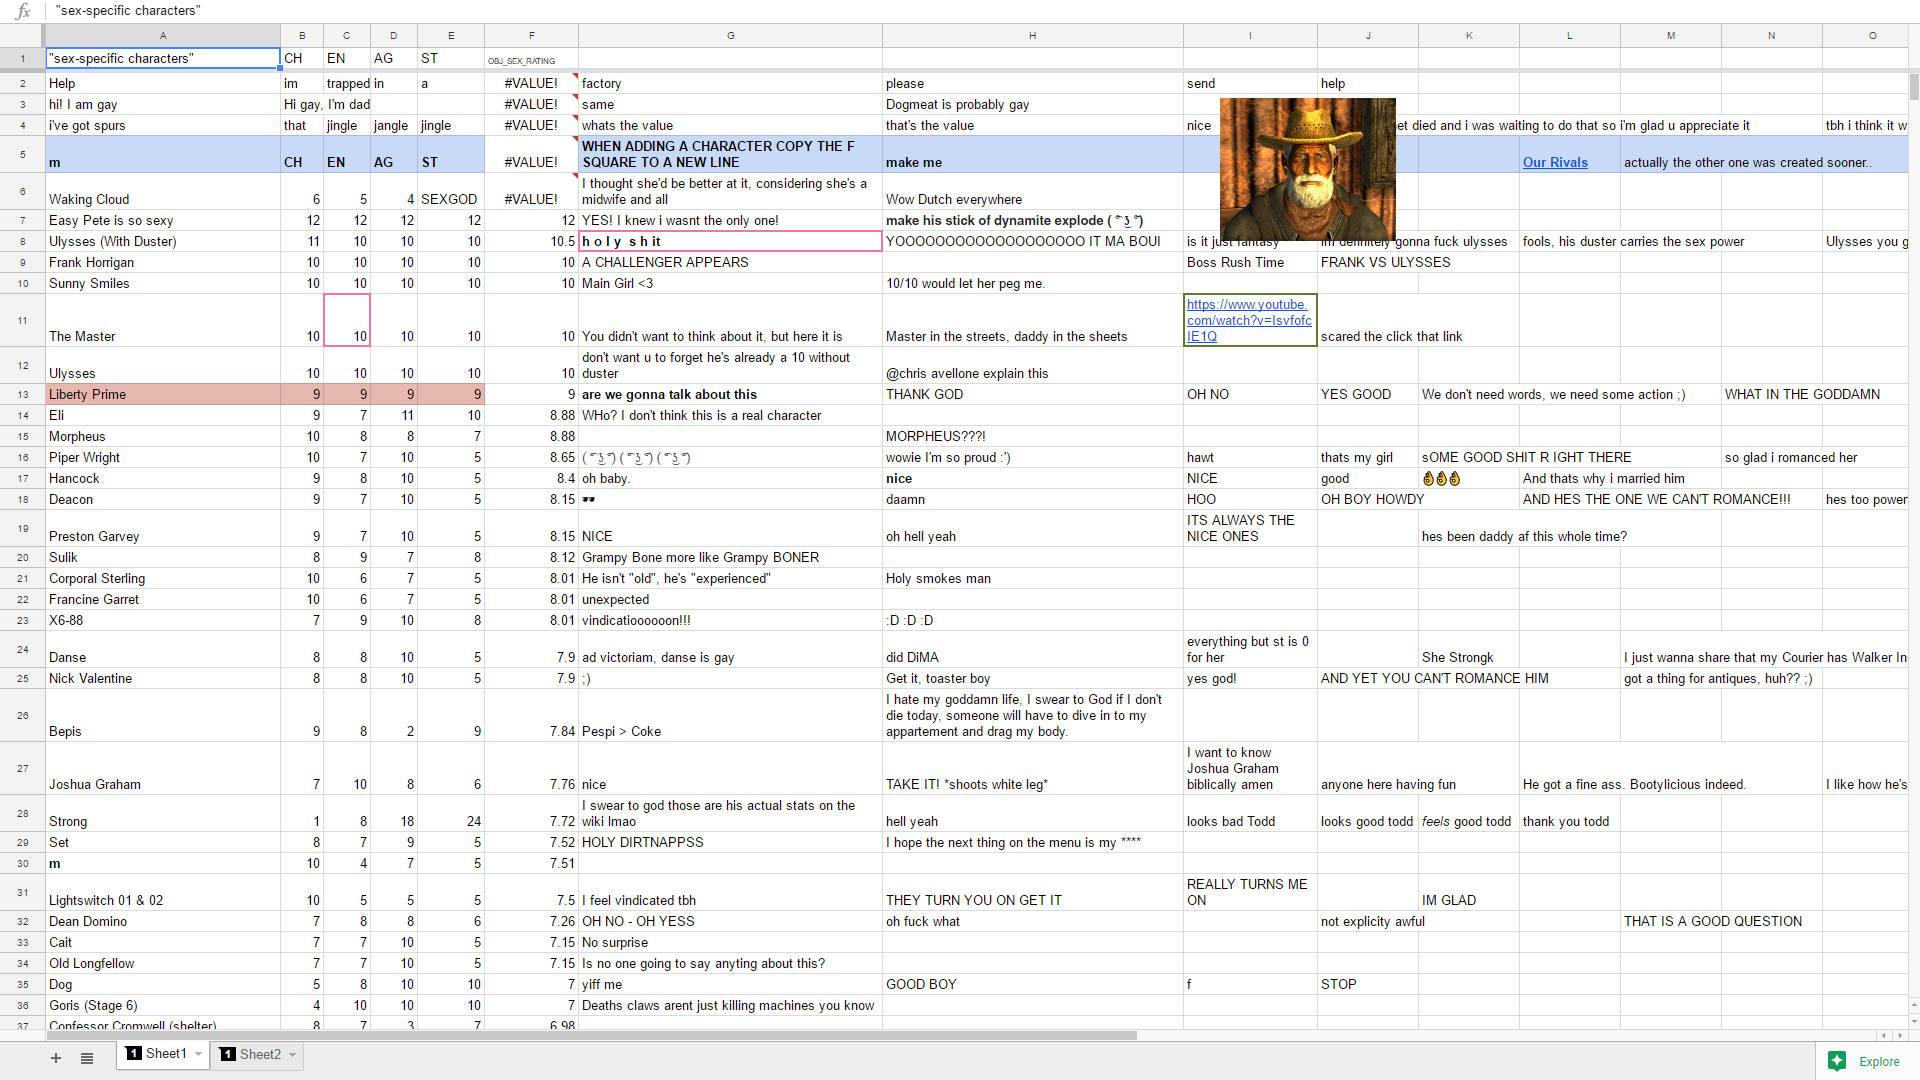The height and width of the screenshot is (1080, 1920).
Task: Select the cell 'Francine Garret'
Action: pos(163,600)
